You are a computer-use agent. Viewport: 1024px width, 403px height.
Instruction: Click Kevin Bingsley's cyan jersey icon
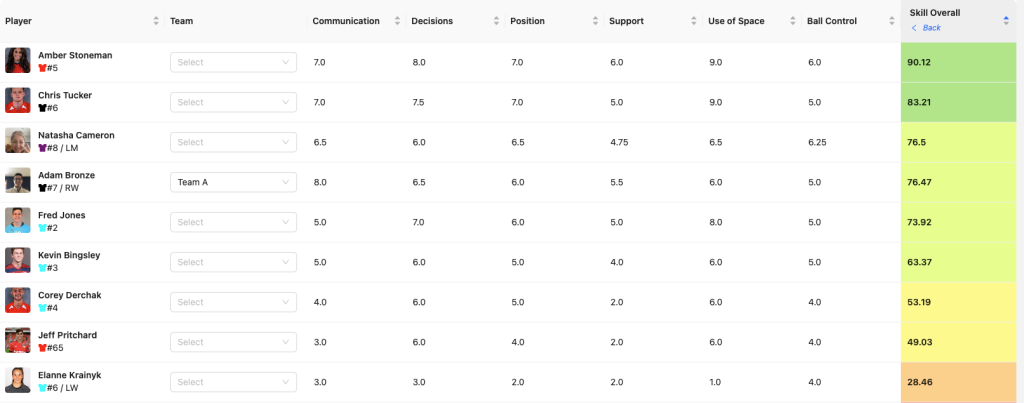point(42,268)
